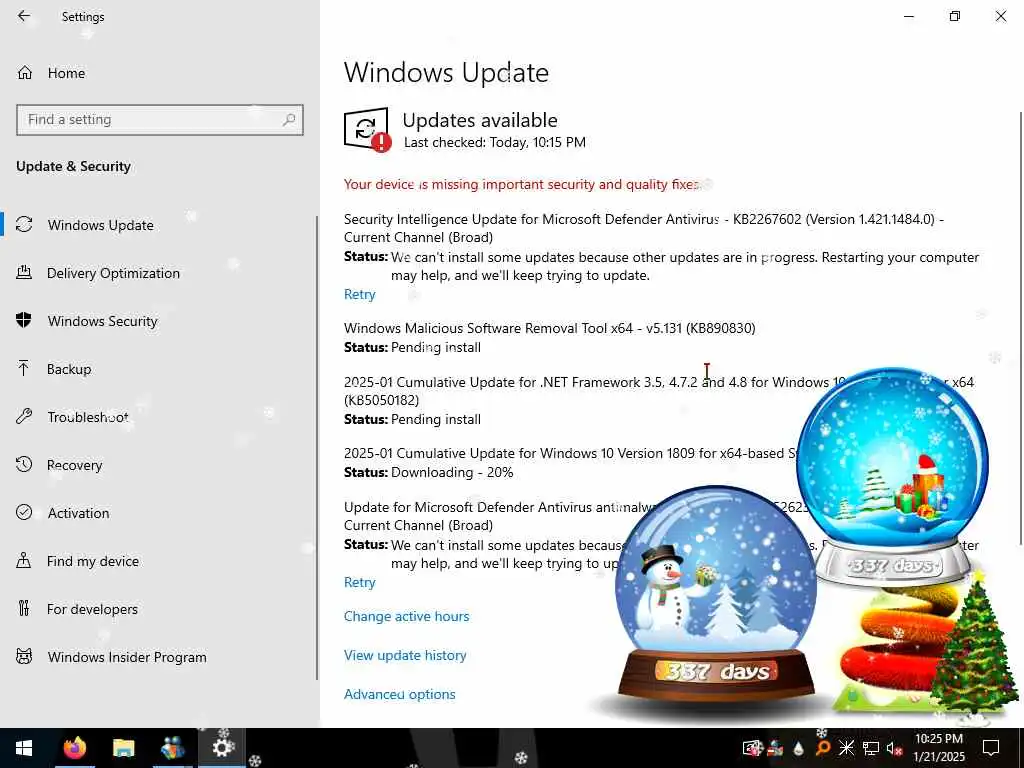Click 'Last checked: Today, 10:15 PM' text

pos(494,142)
